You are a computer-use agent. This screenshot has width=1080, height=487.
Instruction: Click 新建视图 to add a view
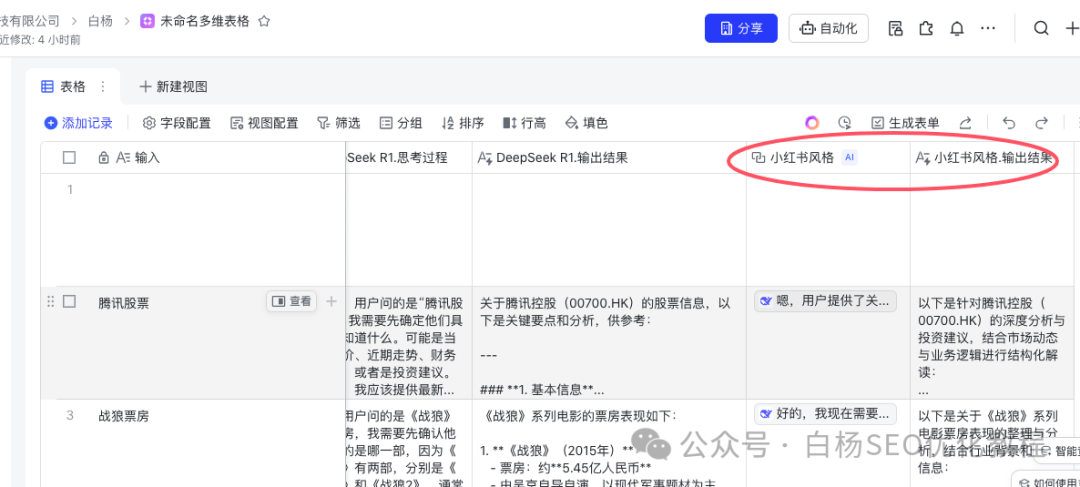point(173,87)
